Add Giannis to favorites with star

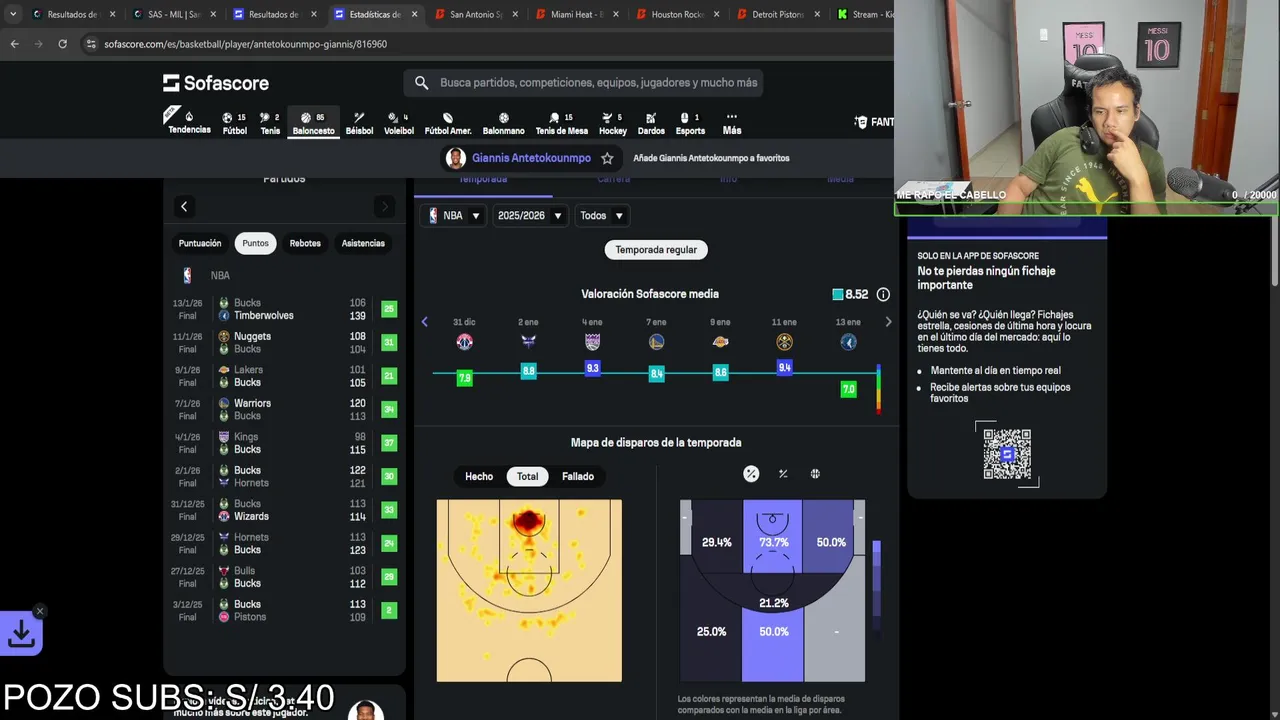(x=607, y=158)
